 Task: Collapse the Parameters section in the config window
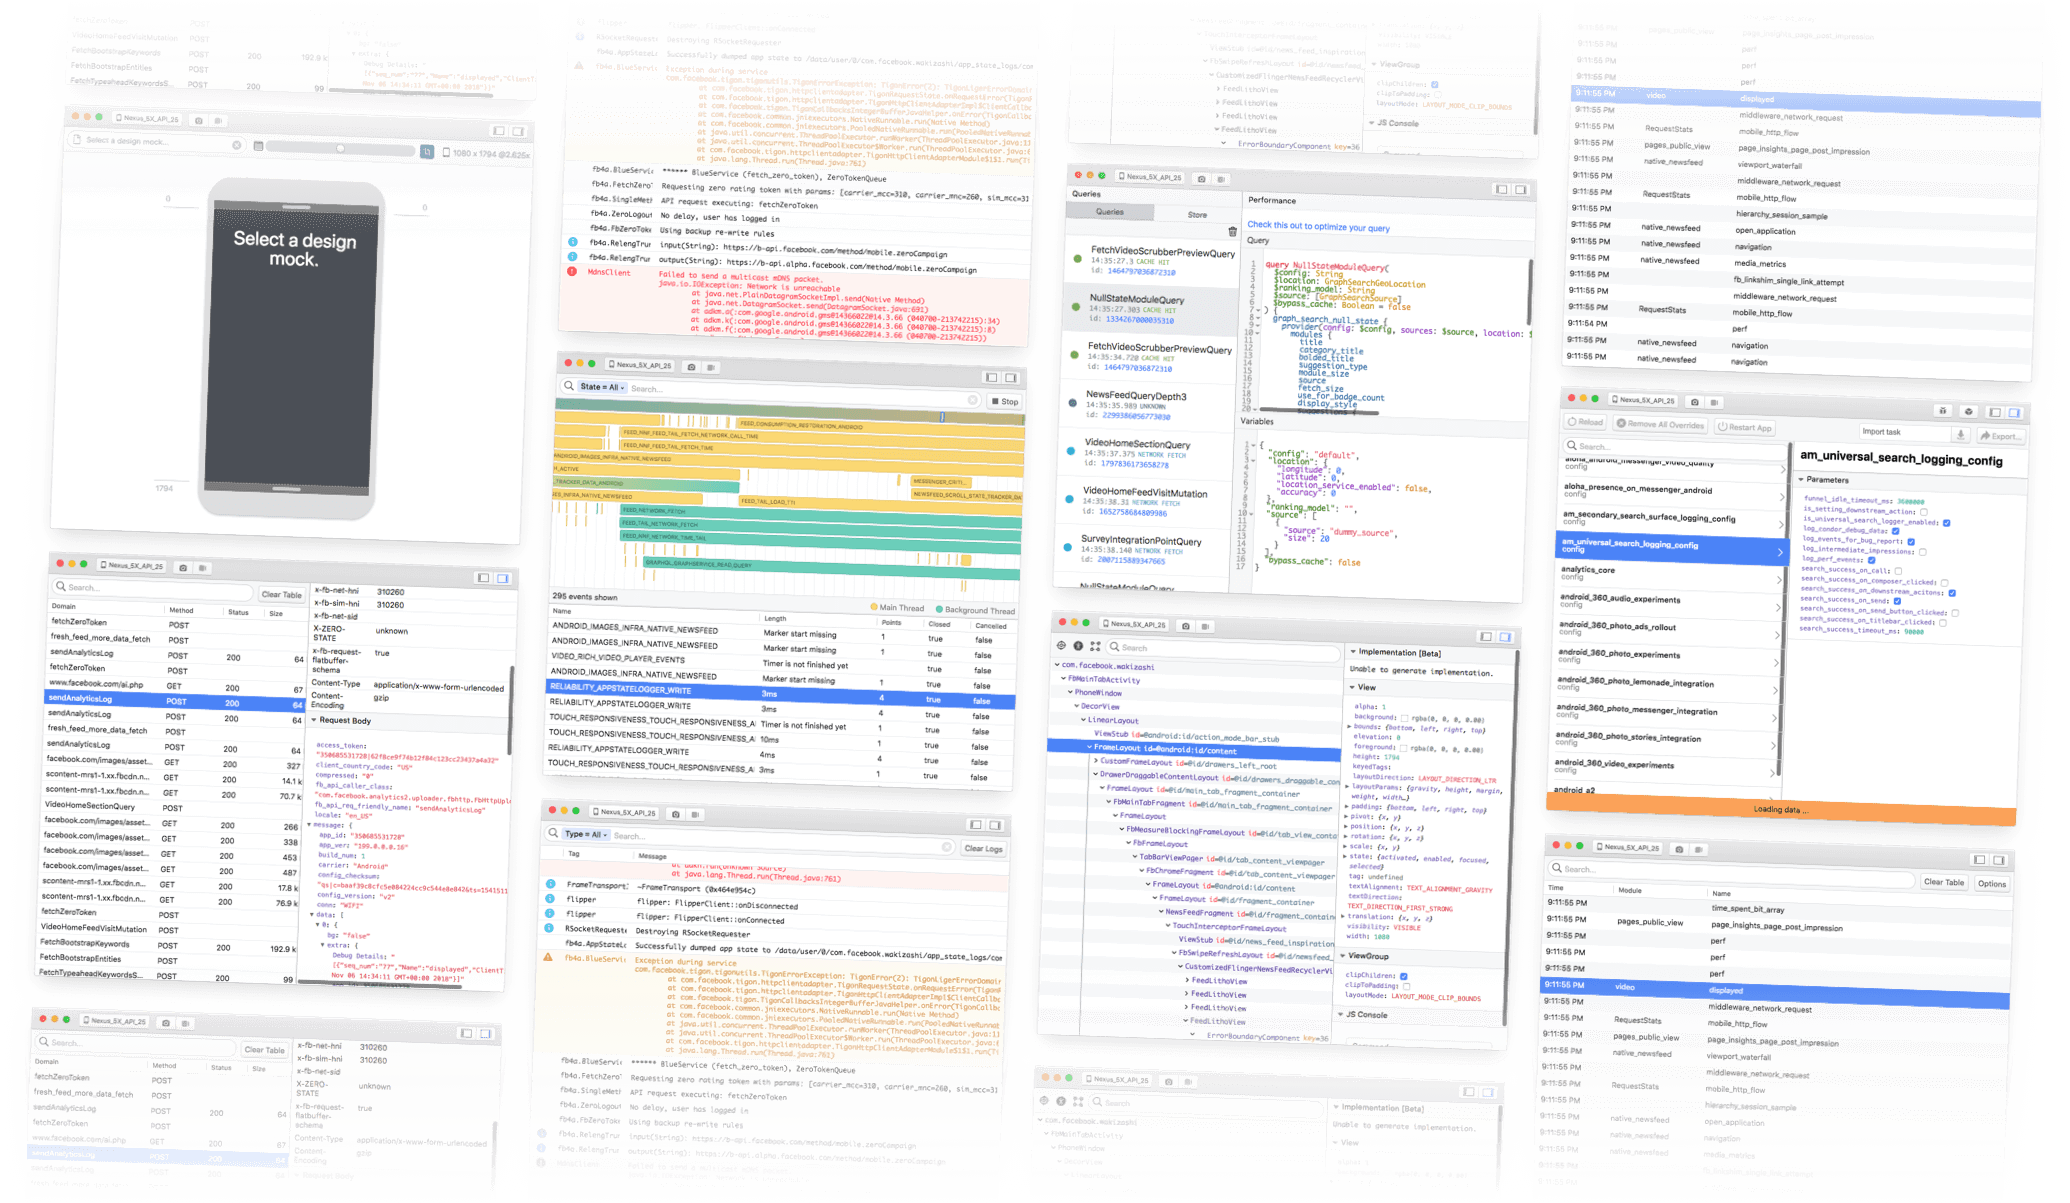coord(1802,479)
